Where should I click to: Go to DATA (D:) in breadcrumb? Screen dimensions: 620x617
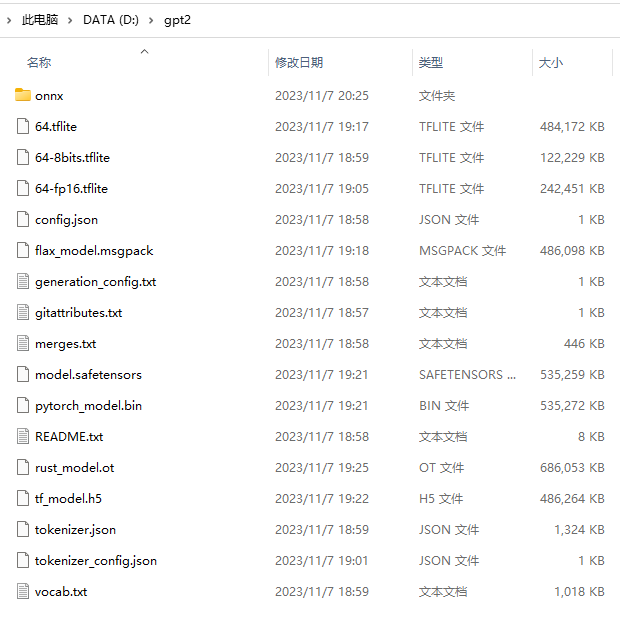coord(111,20)
